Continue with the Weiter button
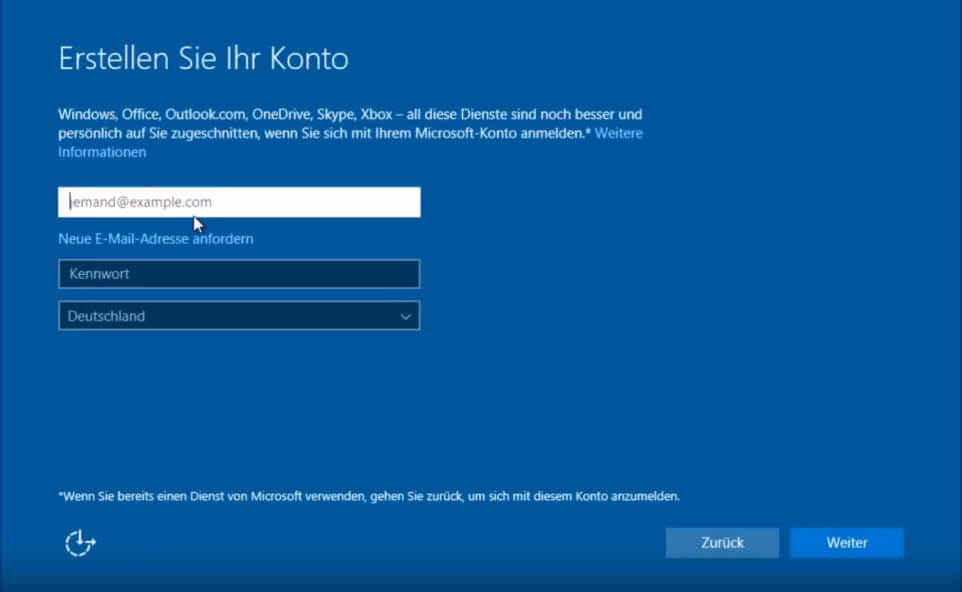 [x=847, y=543]
